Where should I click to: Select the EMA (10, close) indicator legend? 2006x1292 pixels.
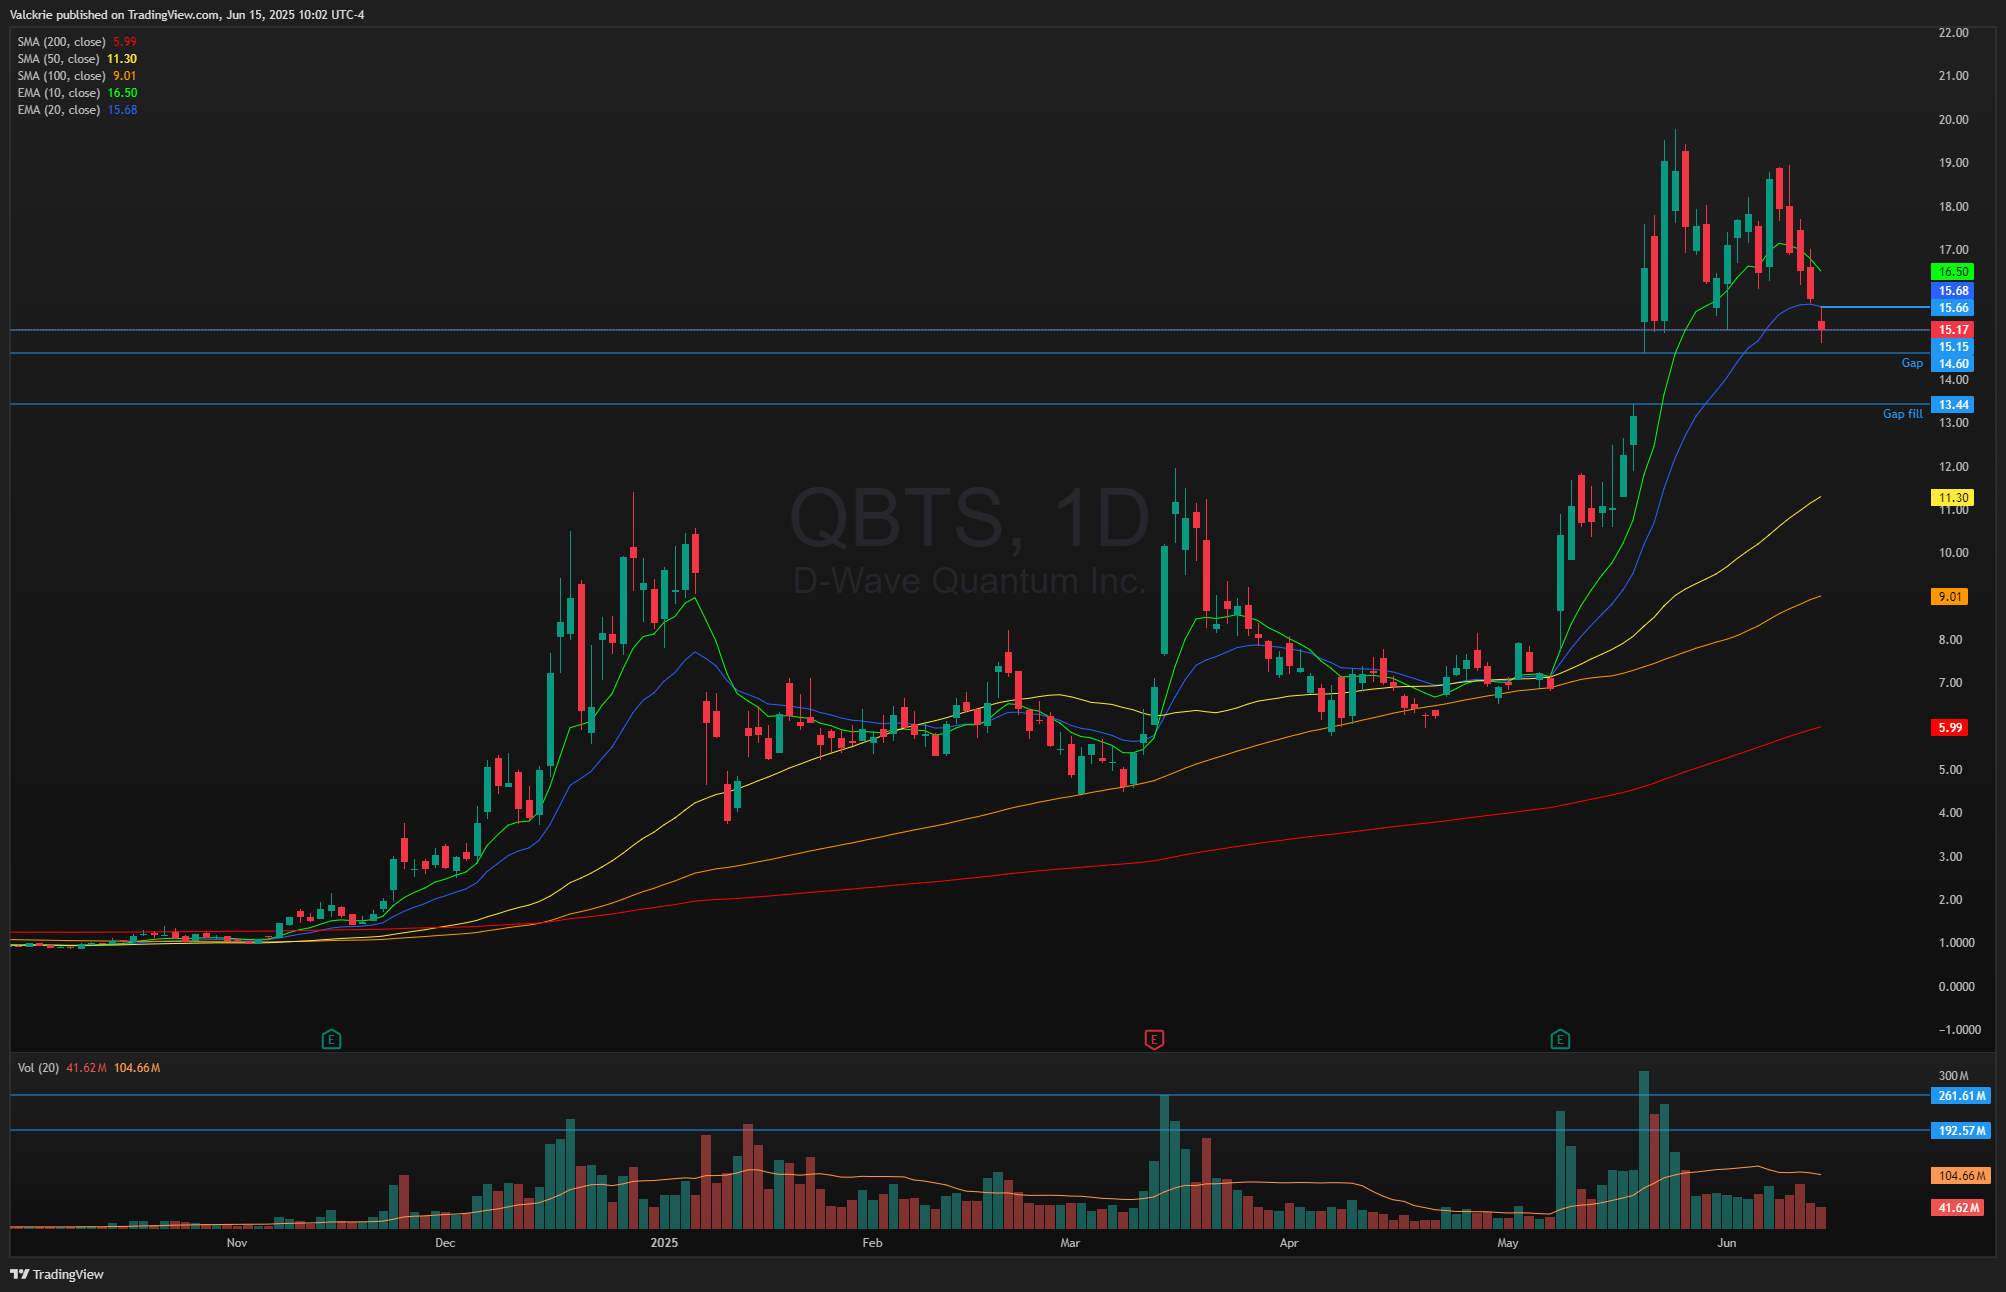tap(77, 93)
